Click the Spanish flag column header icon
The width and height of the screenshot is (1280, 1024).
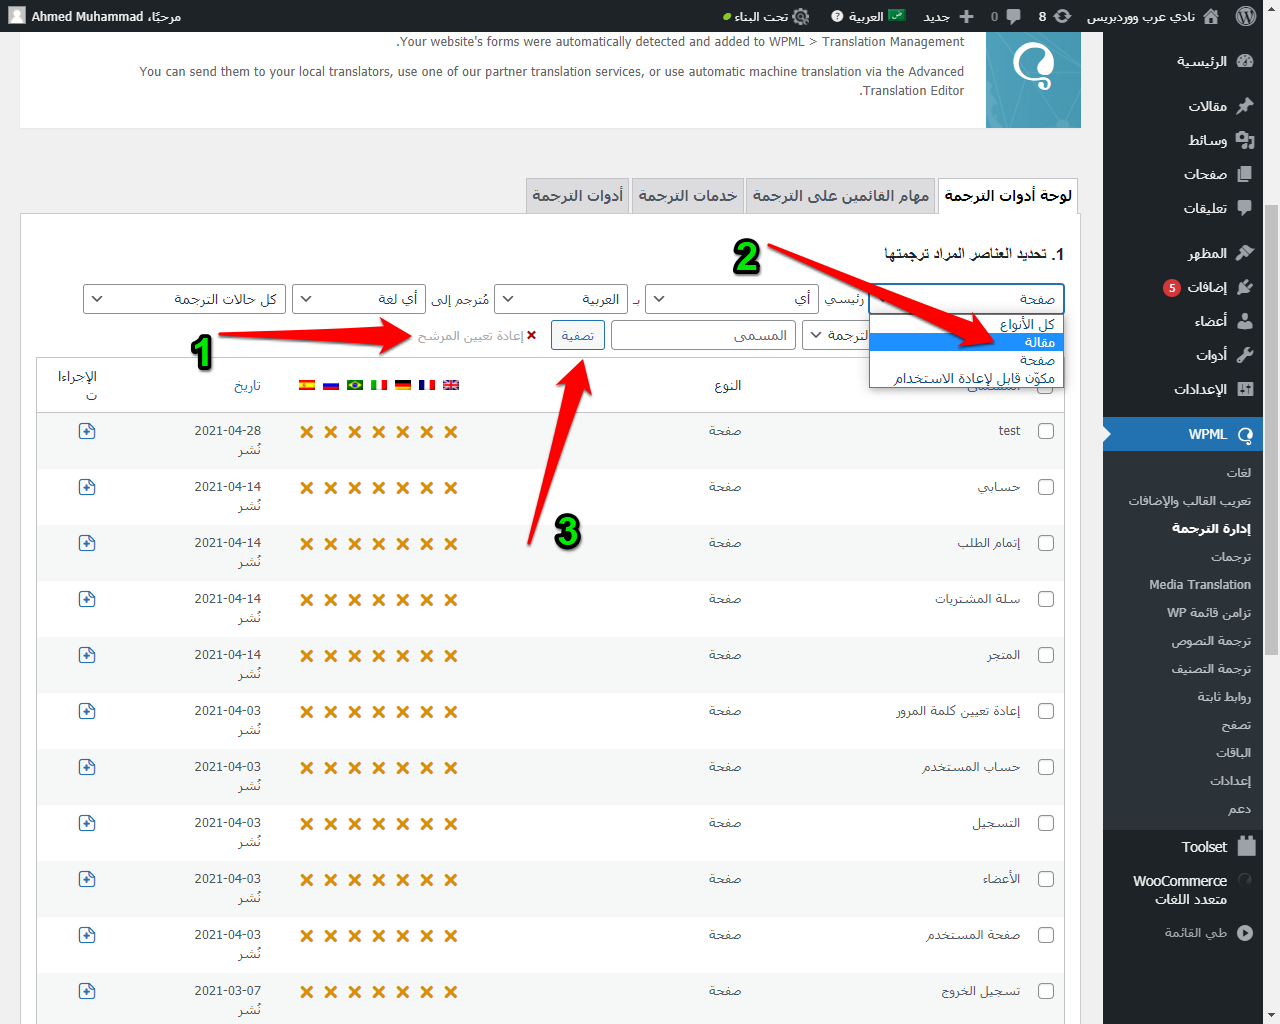click(307, 385)
